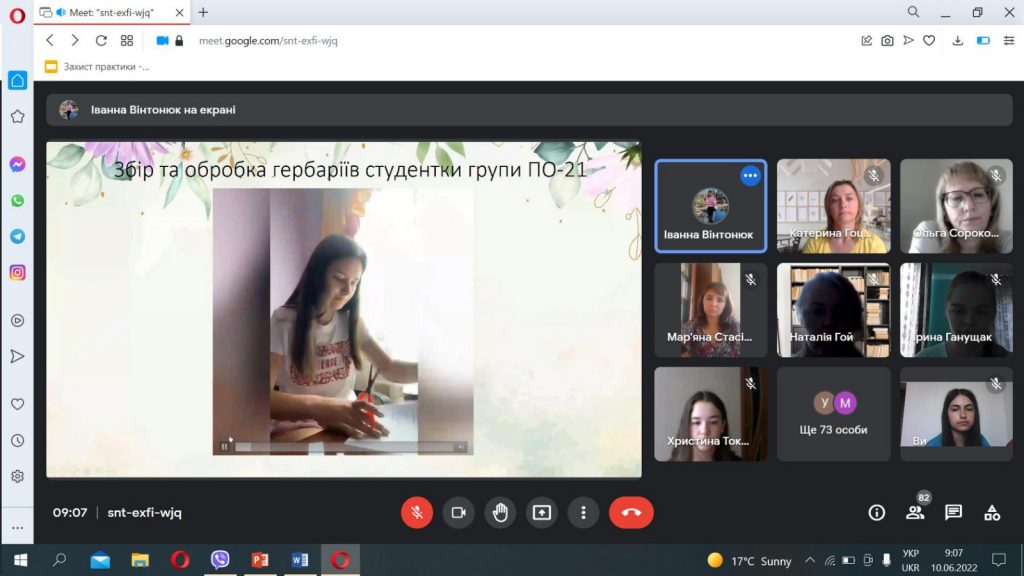Open the meeting details info icon
The height and width of the screenshot is (576, 1024).
[x=876, y=513]
